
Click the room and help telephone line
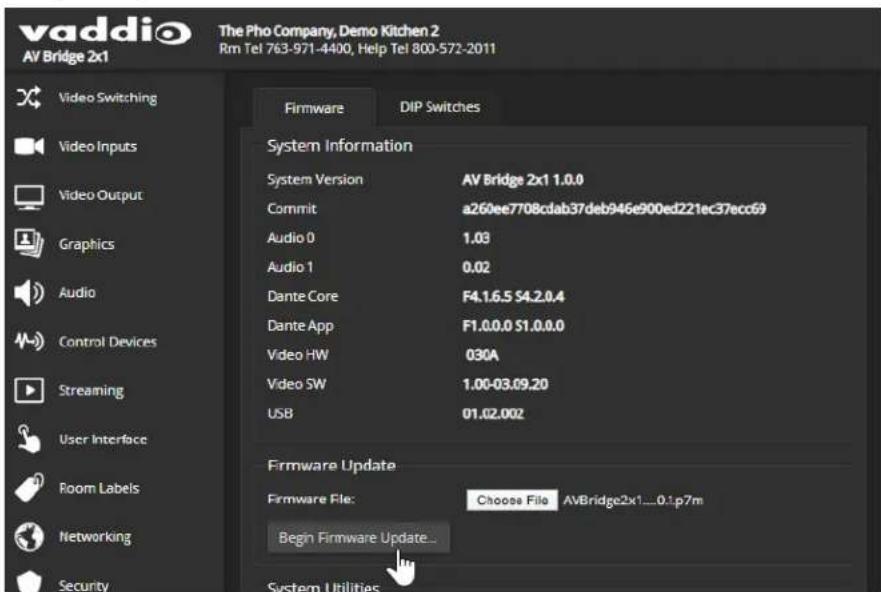tap(357, 48)
